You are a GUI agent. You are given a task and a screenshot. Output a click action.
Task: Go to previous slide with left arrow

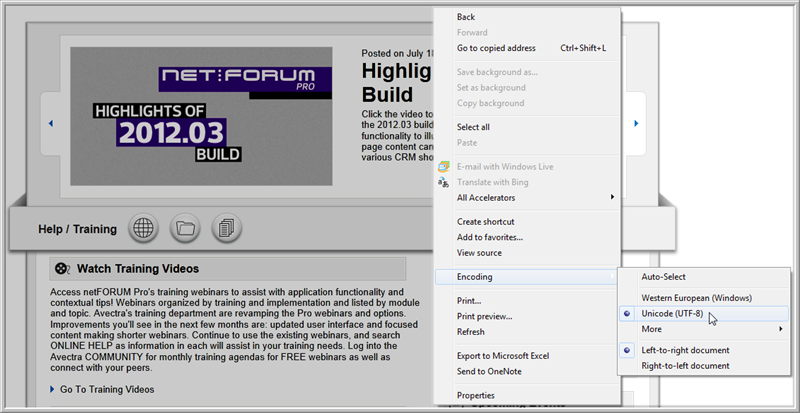(x=51, y=123)
